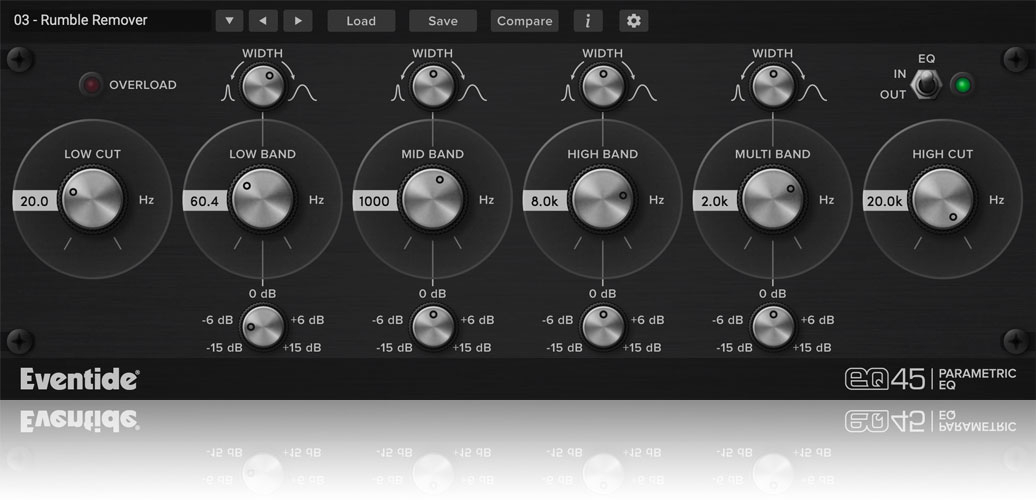
Task: Open the info panel with the i icon
Action: (588, 21)
